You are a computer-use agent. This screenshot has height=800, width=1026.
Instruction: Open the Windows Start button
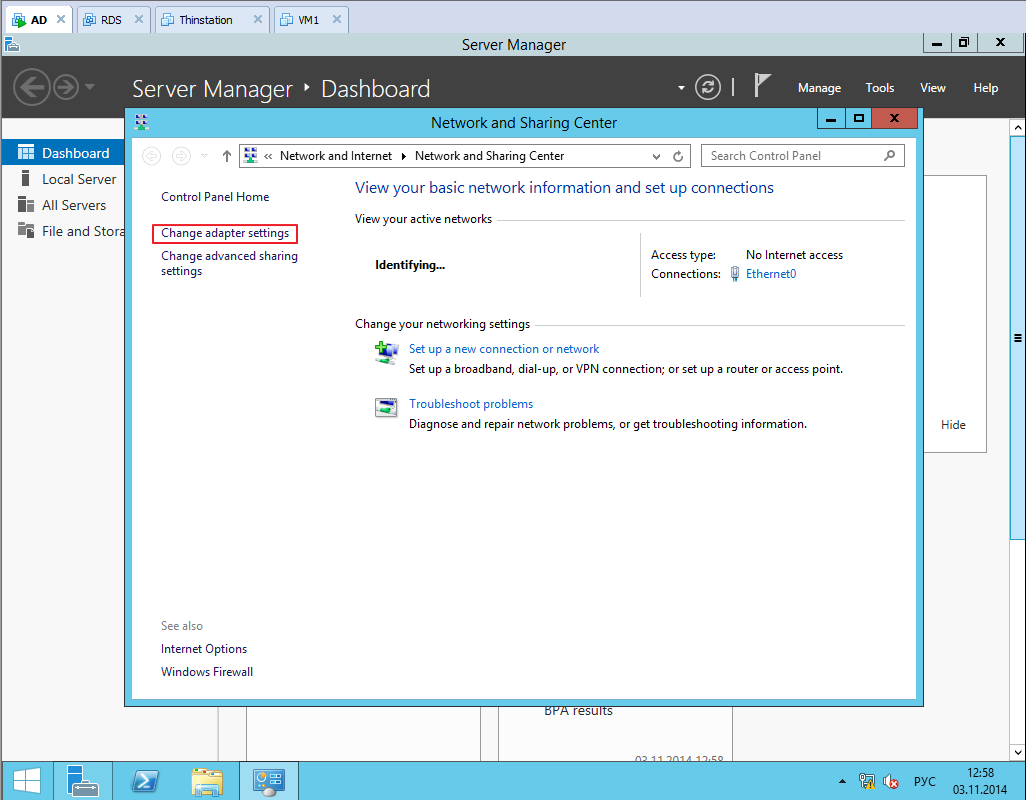point(27,780)
